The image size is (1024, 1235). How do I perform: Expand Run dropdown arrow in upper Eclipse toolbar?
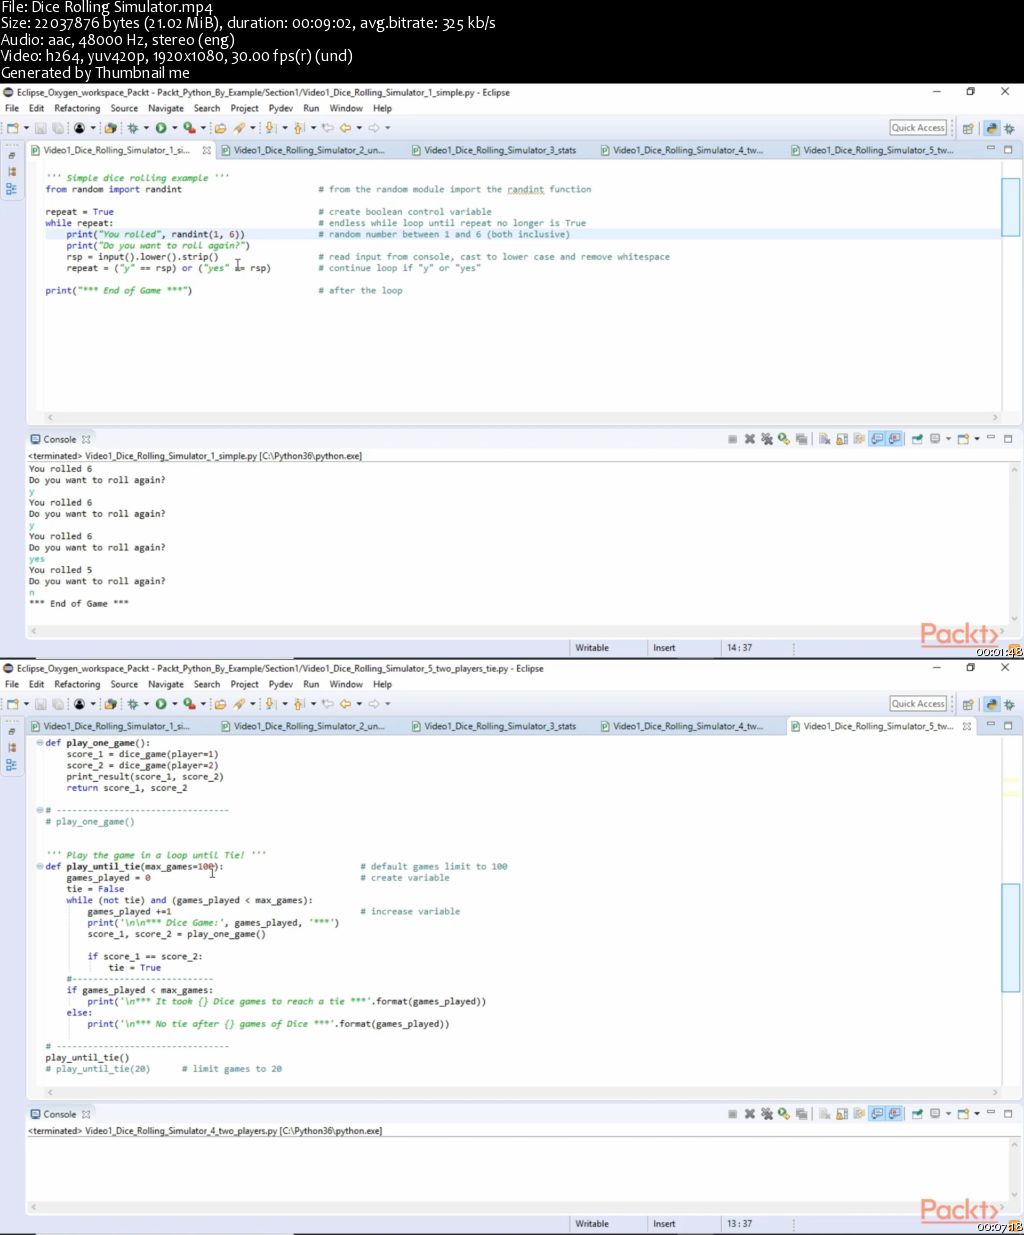point(174,128)
